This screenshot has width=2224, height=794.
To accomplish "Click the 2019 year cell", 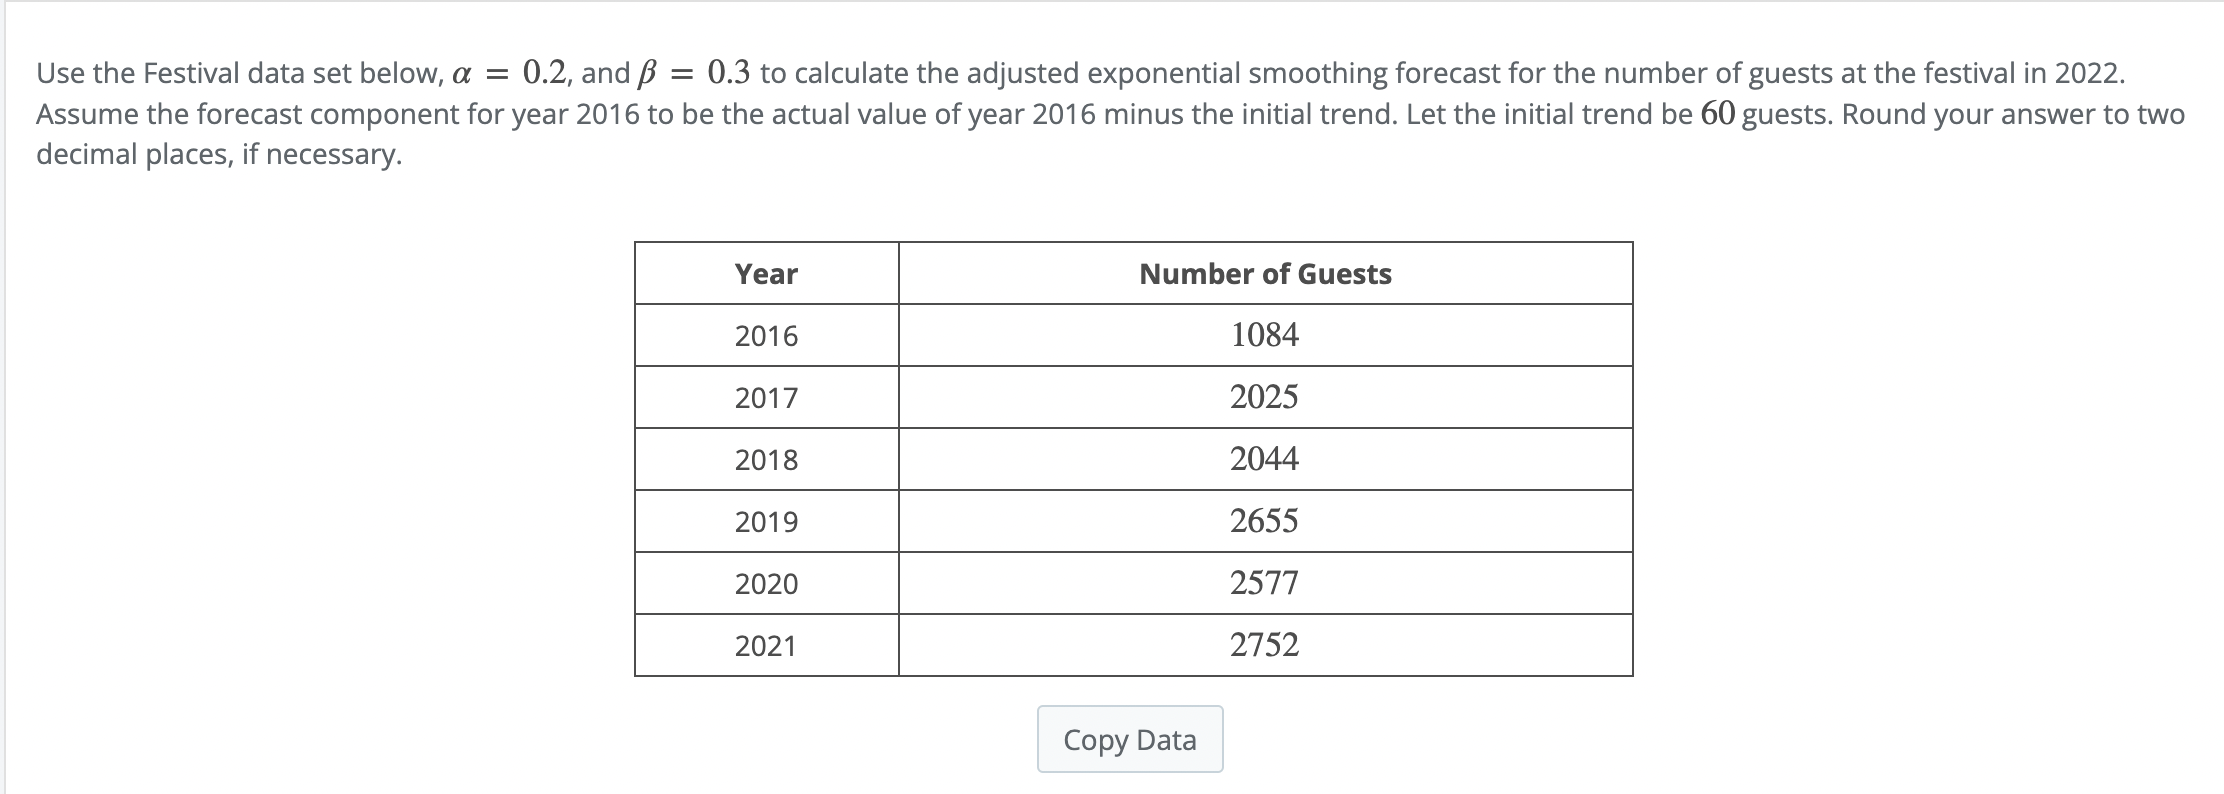I will pyautogui.click(x=766, y=521).
